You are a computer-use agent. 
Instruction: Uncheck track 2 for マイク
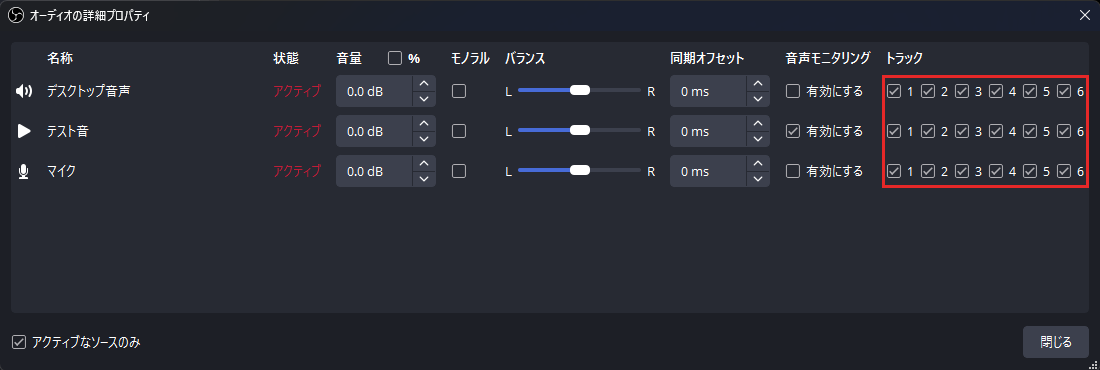click(x=928, y=171)
